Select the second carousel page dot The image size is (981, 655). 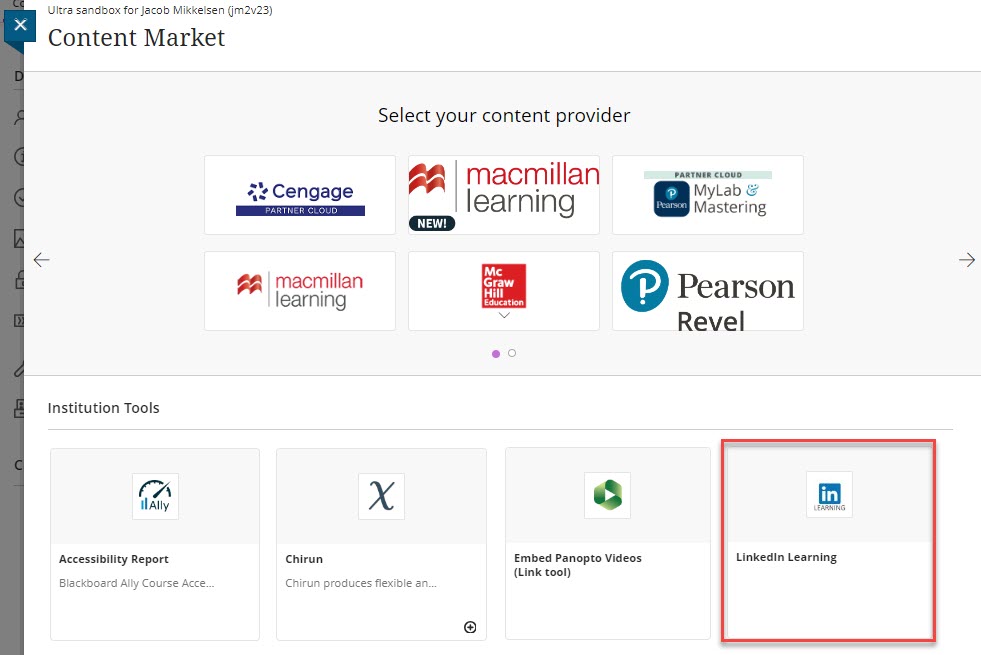512,353
